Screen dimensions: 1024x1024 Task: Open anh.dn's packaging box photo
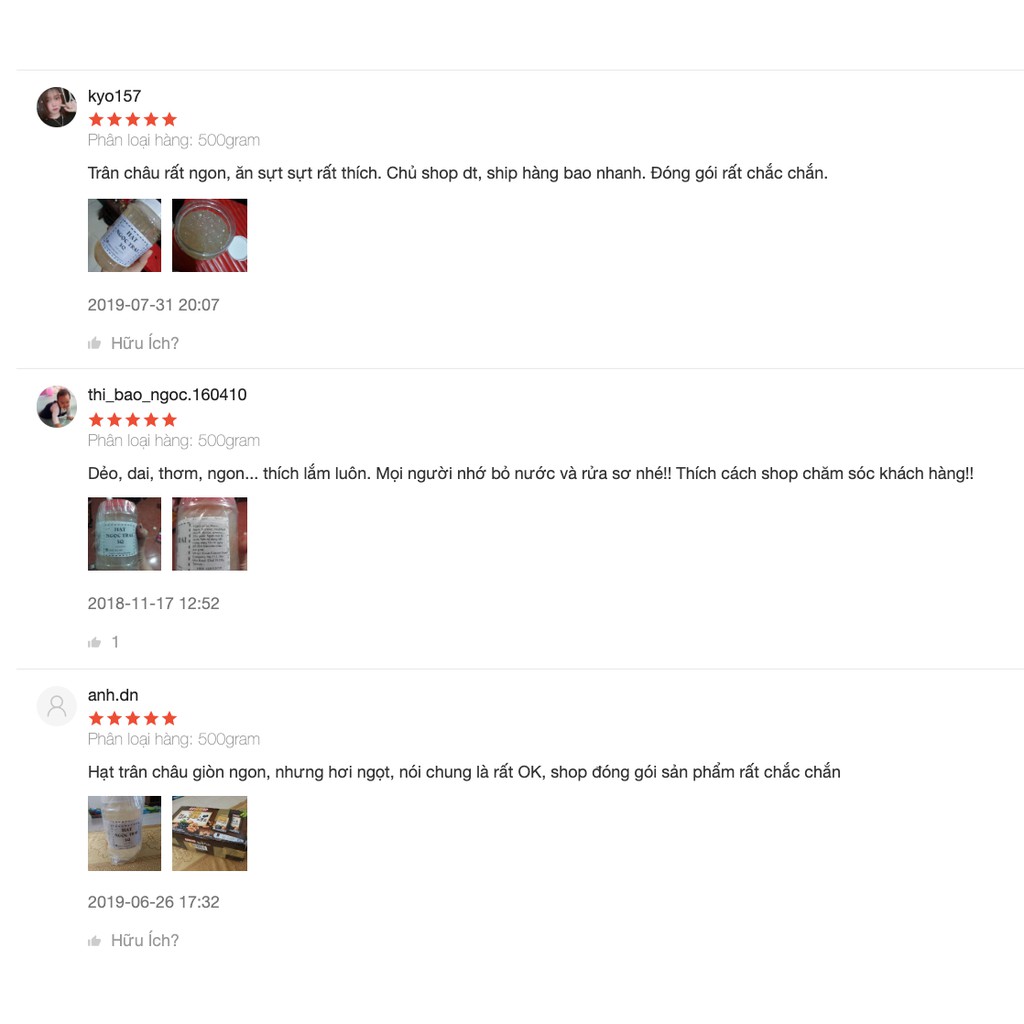210,833
